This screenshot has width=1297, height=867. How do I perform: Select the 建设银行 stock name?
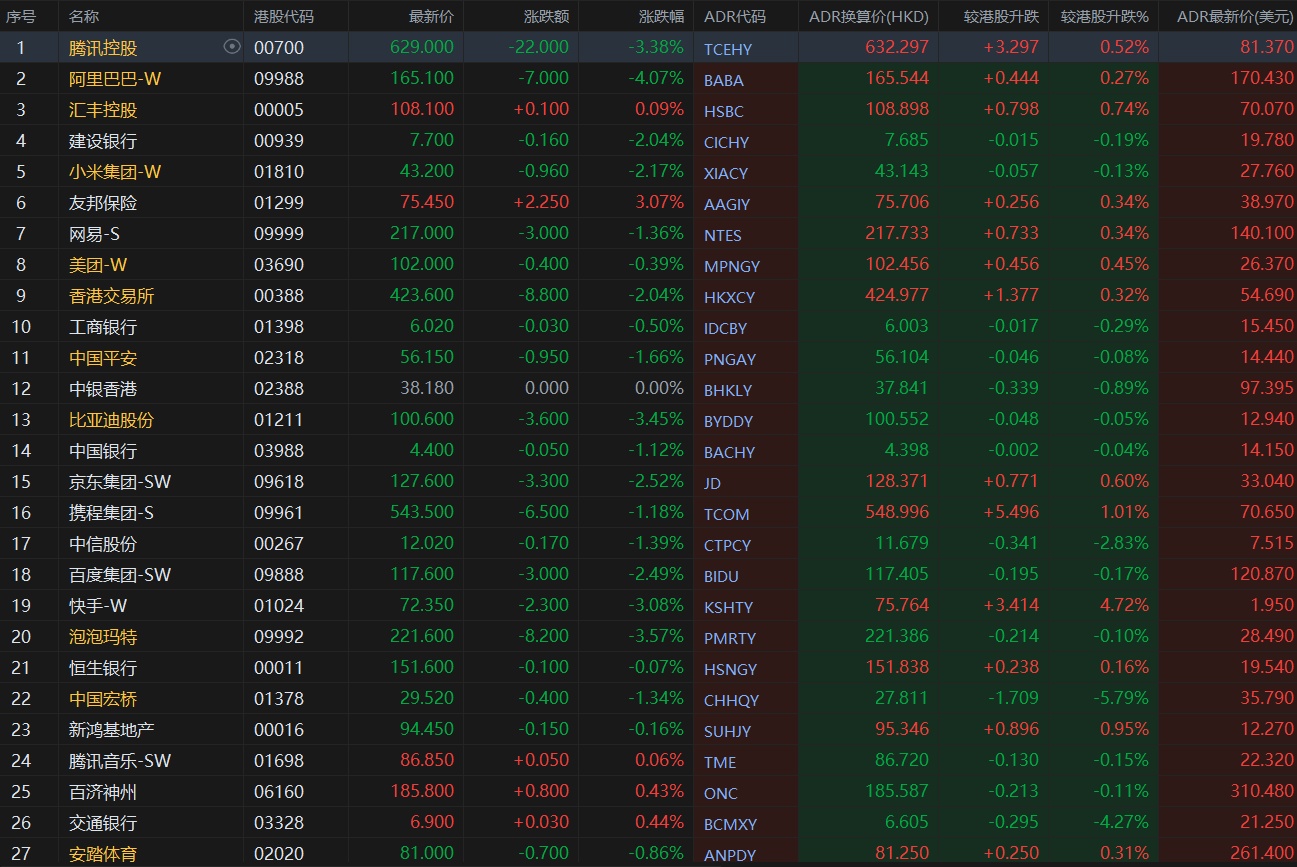coord(103,140)
